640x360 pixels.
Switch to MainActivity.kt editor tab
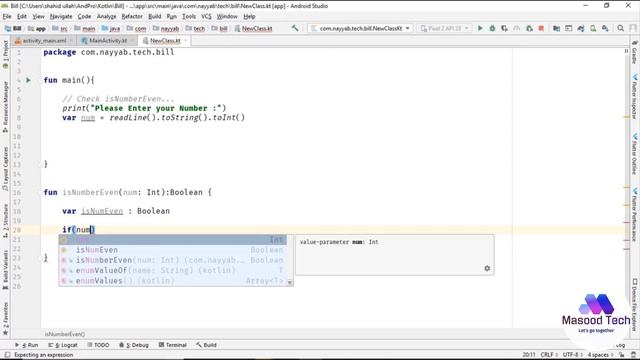coord(108,40)
